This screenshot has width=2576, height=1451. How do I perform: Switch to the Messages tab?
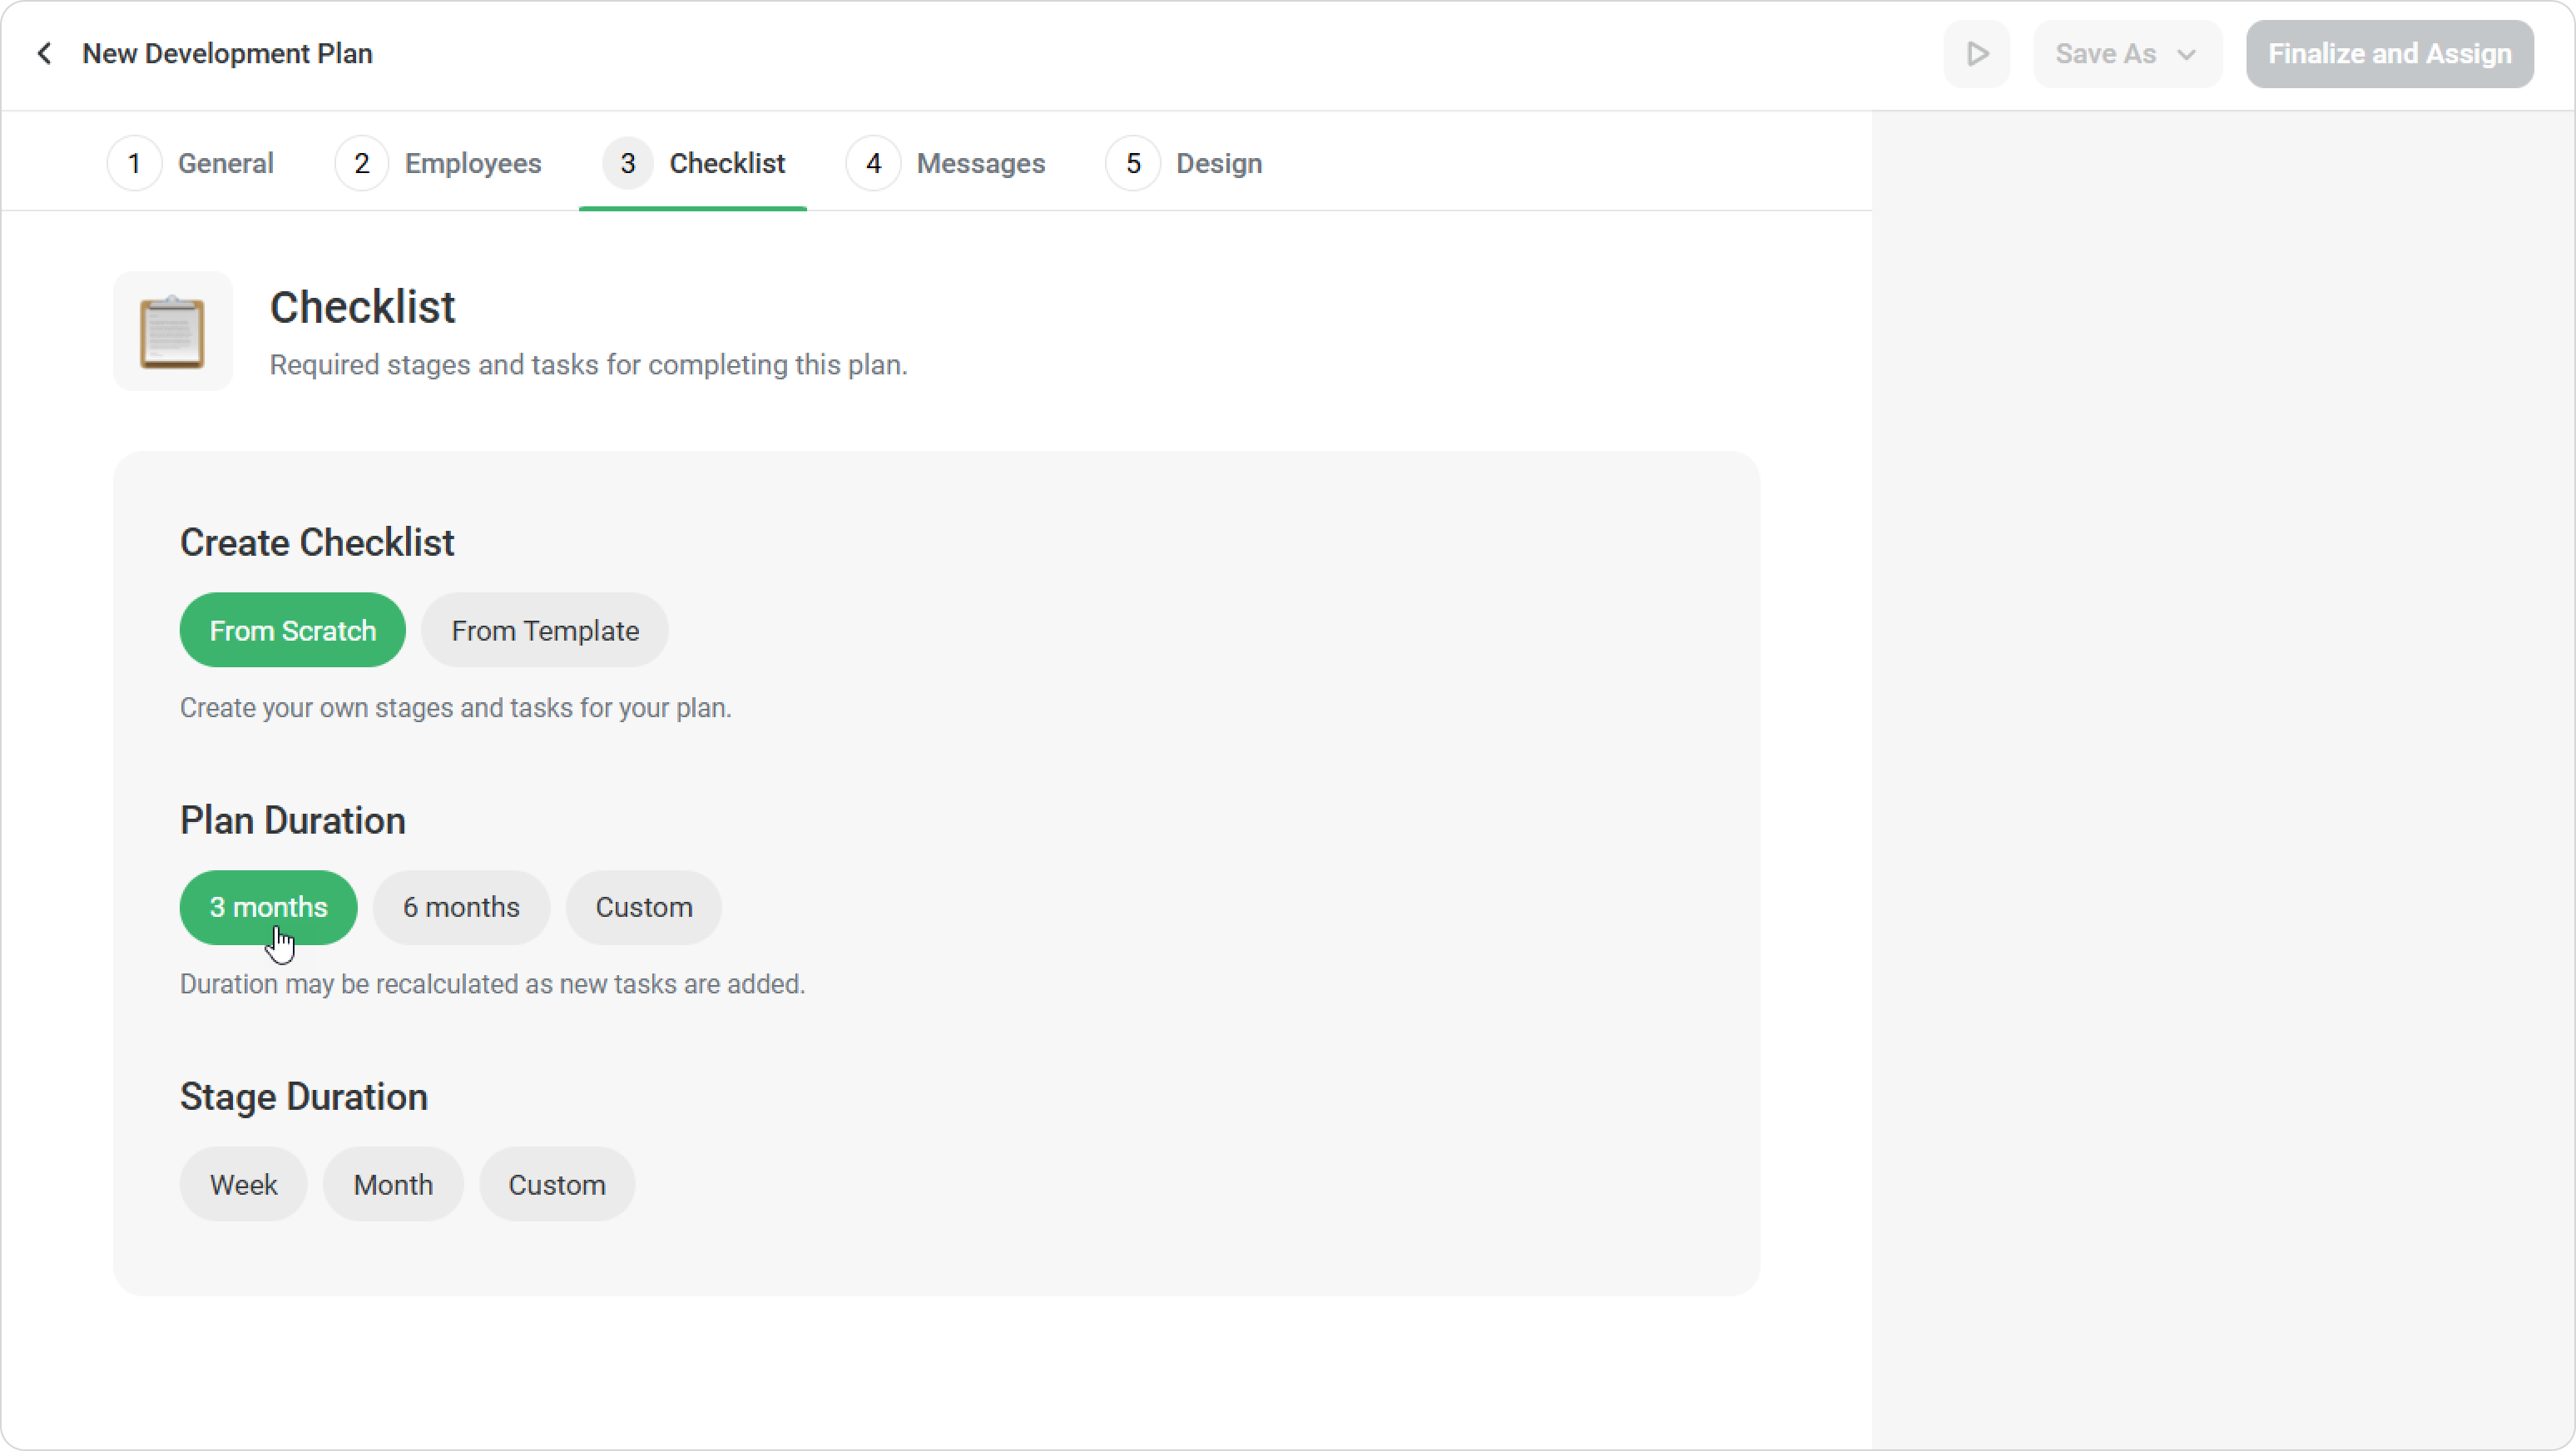tap(980, 163)
